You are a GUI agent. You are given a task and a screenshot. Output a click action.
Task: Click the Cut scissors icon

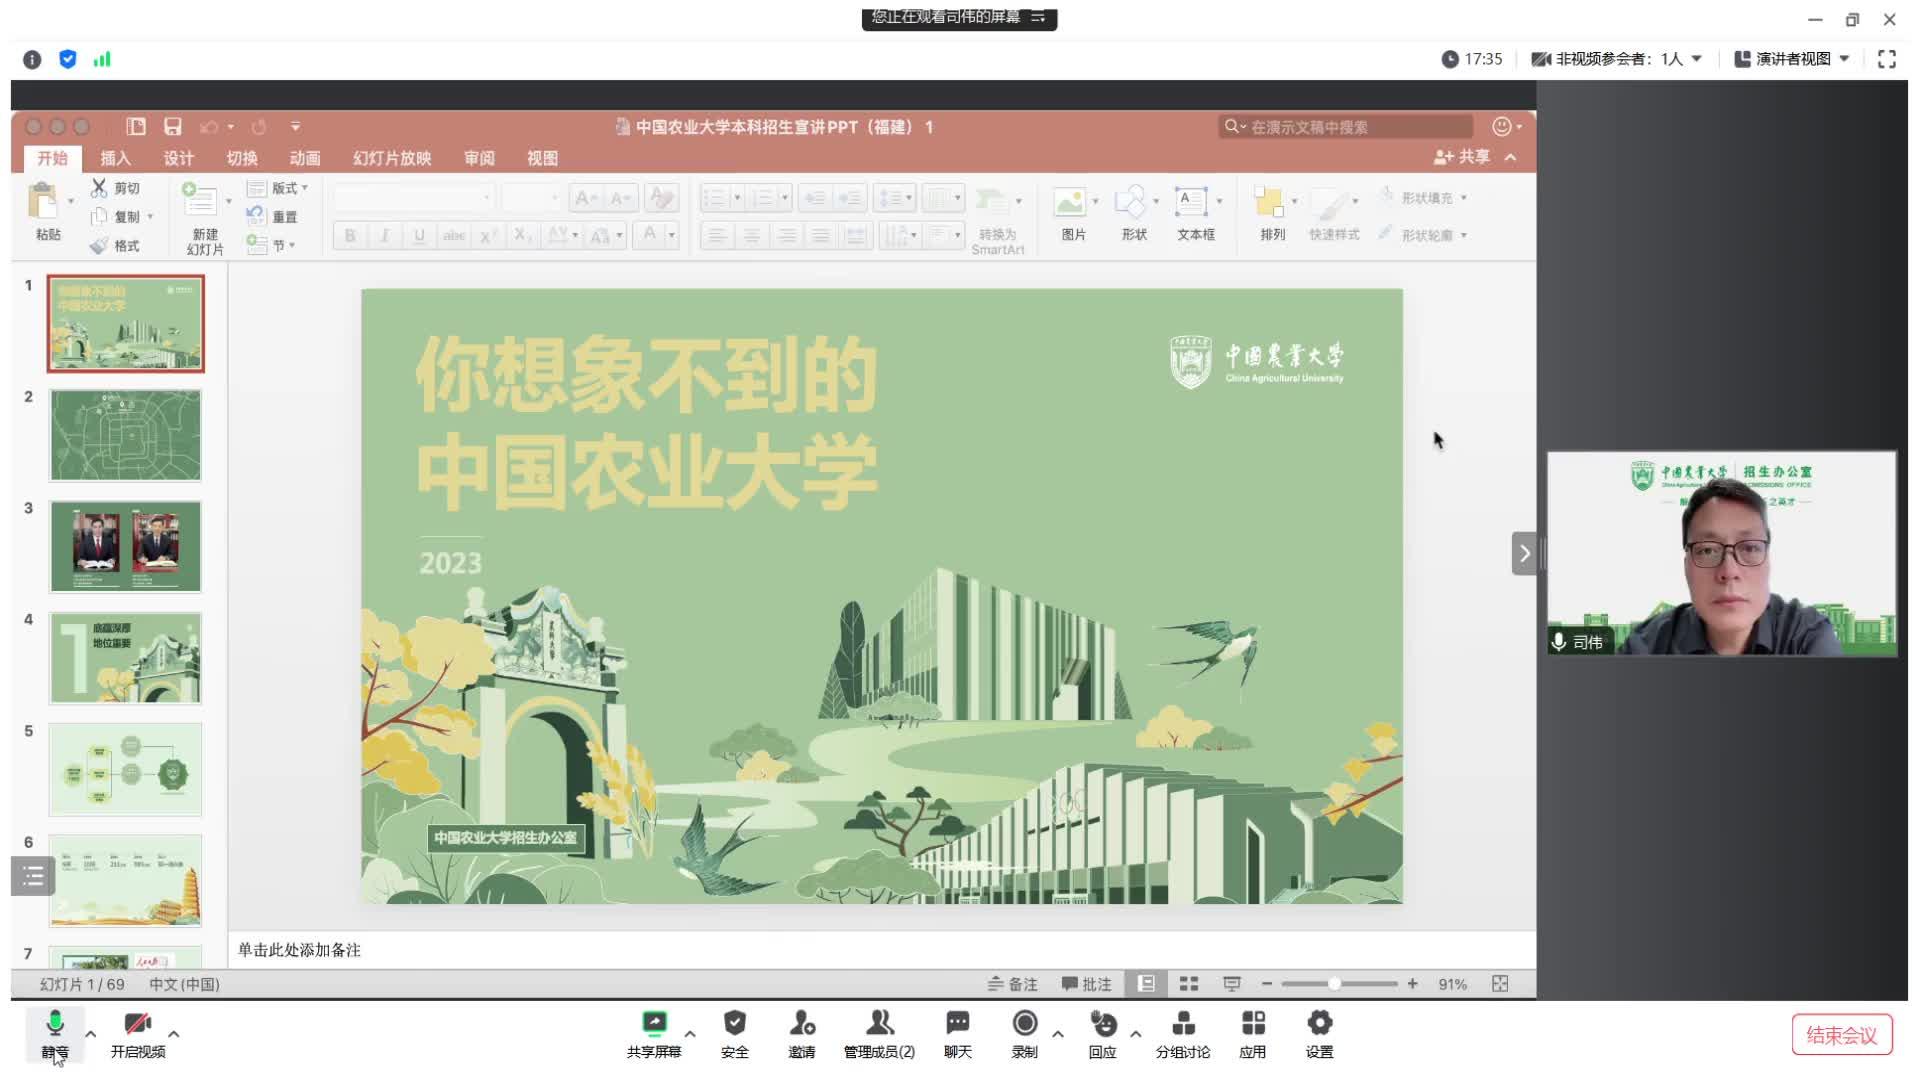[99, 188]
